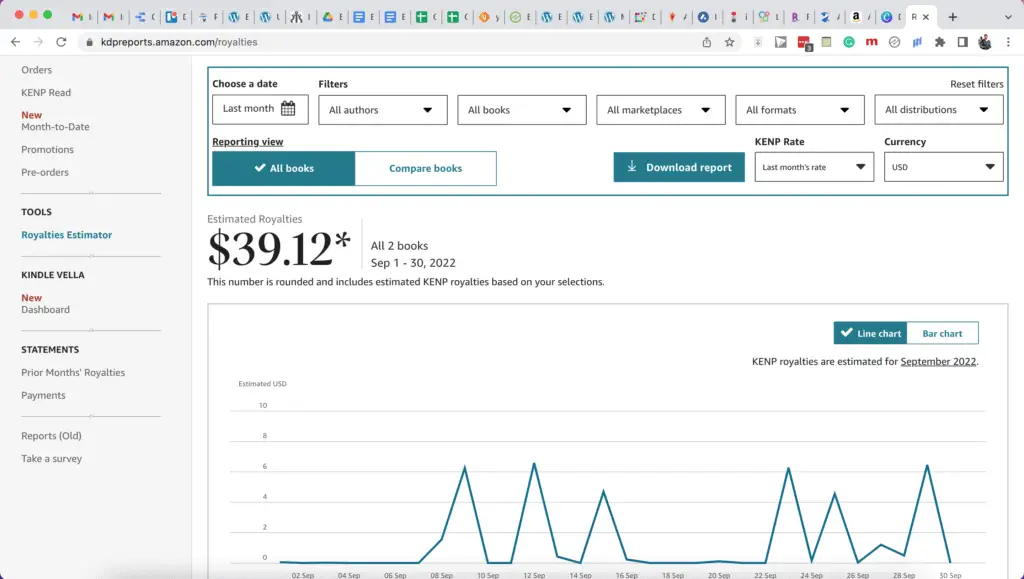This screenshot has height=579, width=1024.
Task: Expand the All books filter dropdown
Action: pos(522,110)
